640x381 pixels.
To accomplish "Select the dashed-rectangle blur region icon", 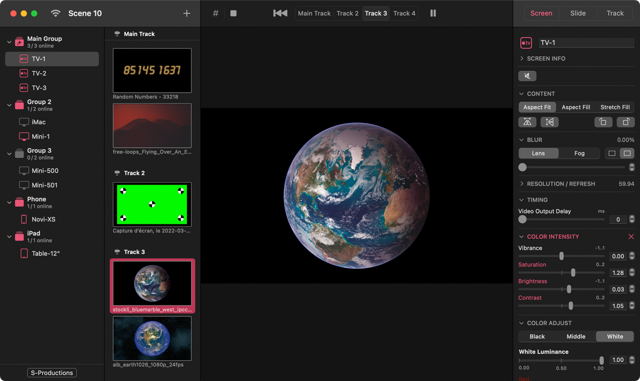I will coord(612,154).
